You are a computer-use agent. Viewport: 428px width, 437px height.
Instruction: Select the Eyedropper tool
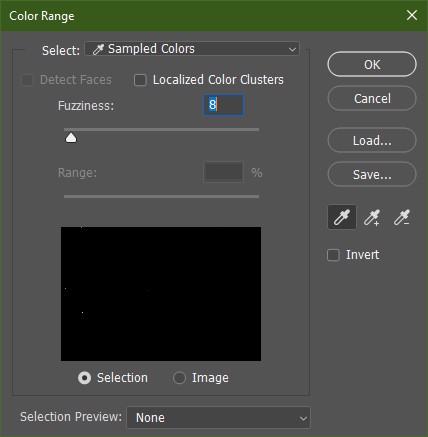[x=342, y=217]
